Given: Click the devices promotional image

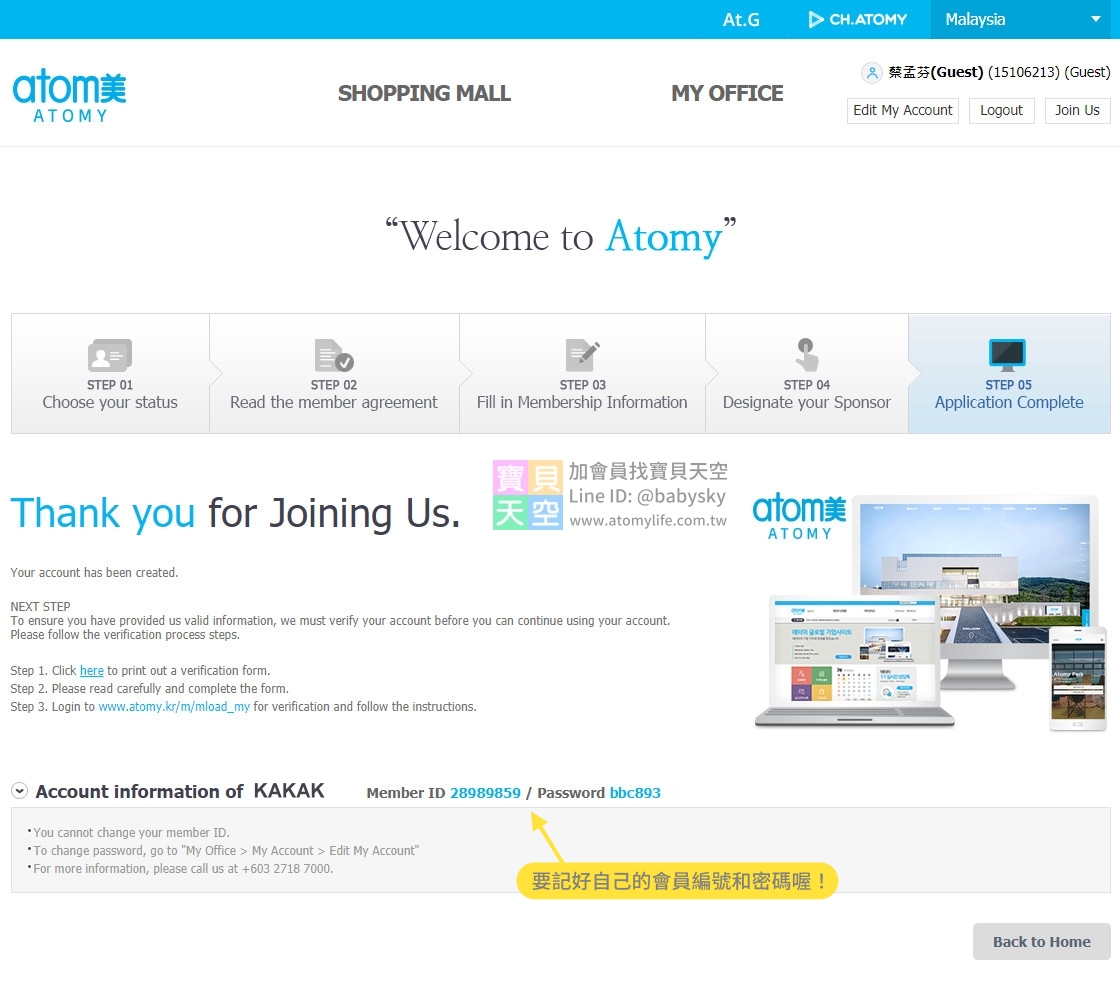Looking at the screenshot, I should click(x=931, y=614).
